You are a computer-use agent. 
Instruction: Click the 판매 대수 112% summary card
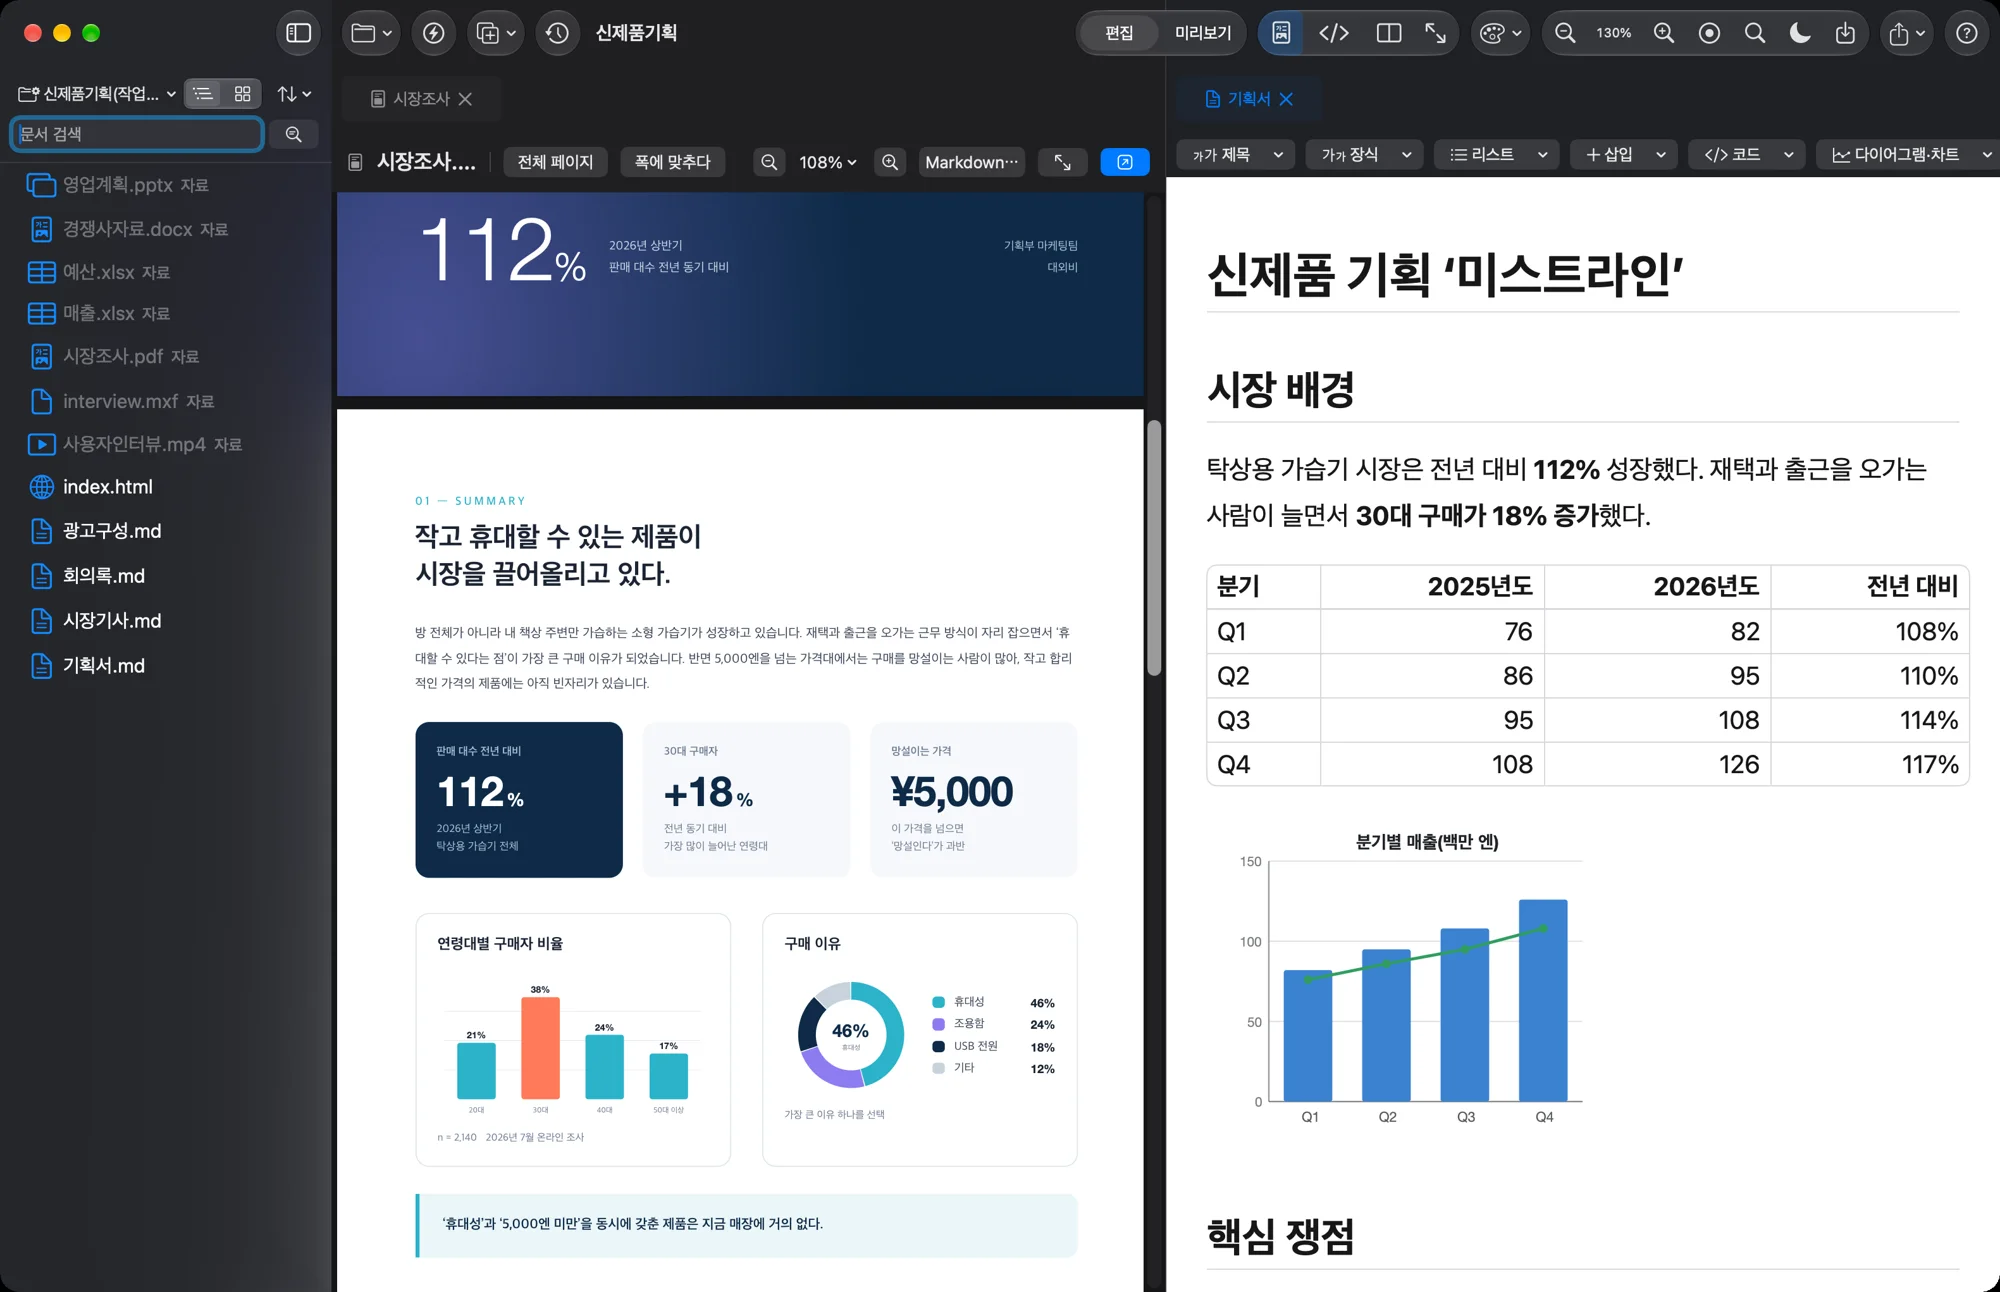point(519,800)
